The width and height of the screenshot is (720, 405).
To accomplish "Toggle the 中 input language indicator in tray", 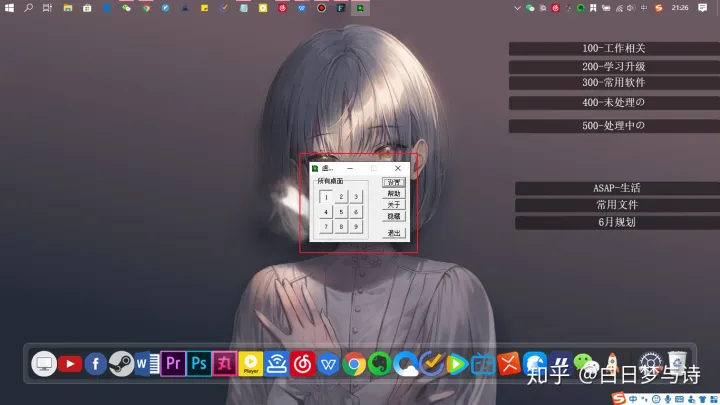I will tap(644, 8).
